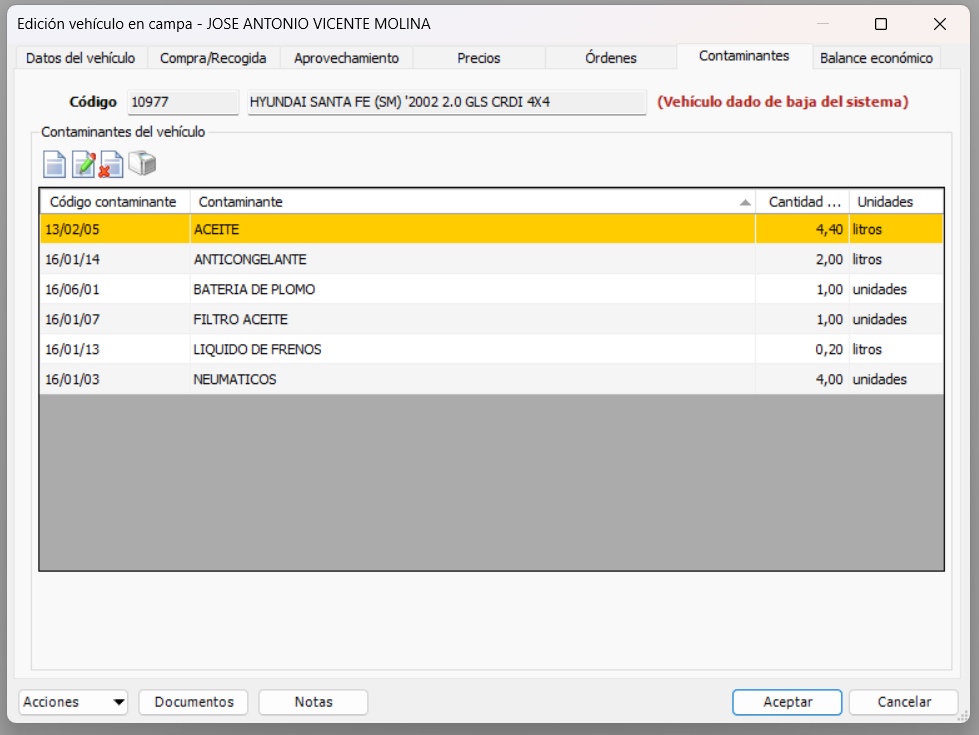Select the BATERIA DE PLOMO row
979x735 pixels.
point(400,289)
